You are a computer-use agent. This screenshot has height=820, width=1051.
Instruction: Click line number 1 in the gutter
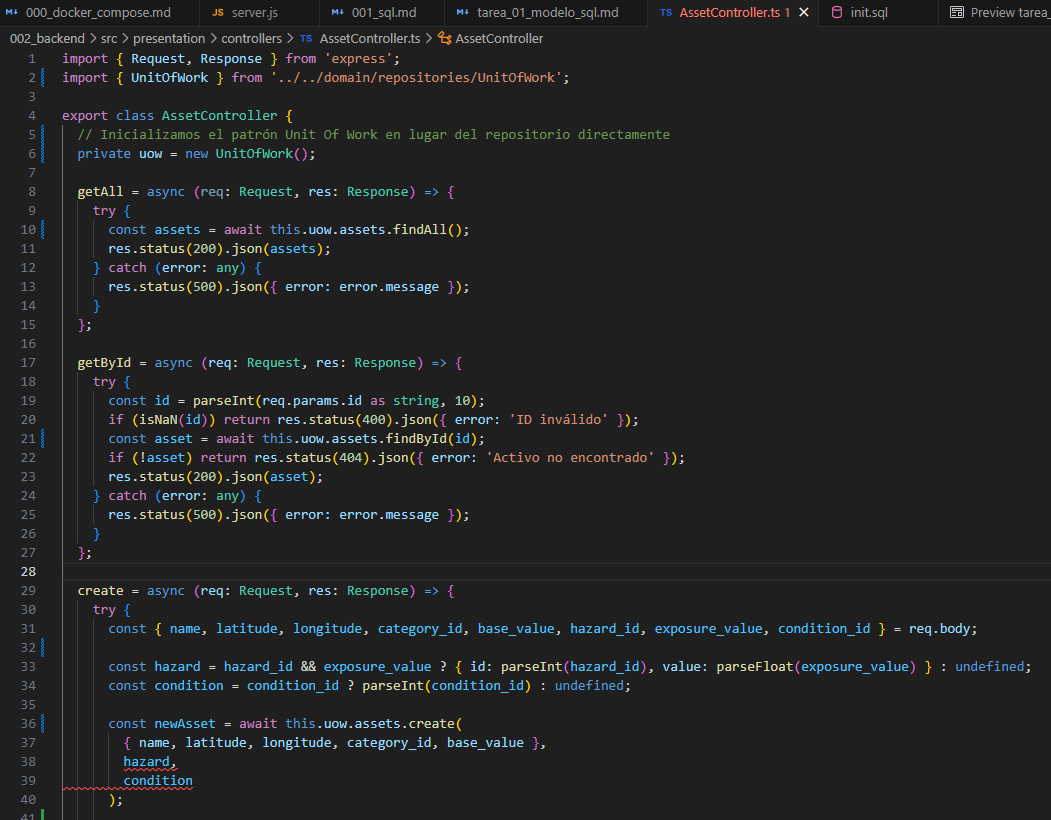pyautogui.click(x=32, y=59)
